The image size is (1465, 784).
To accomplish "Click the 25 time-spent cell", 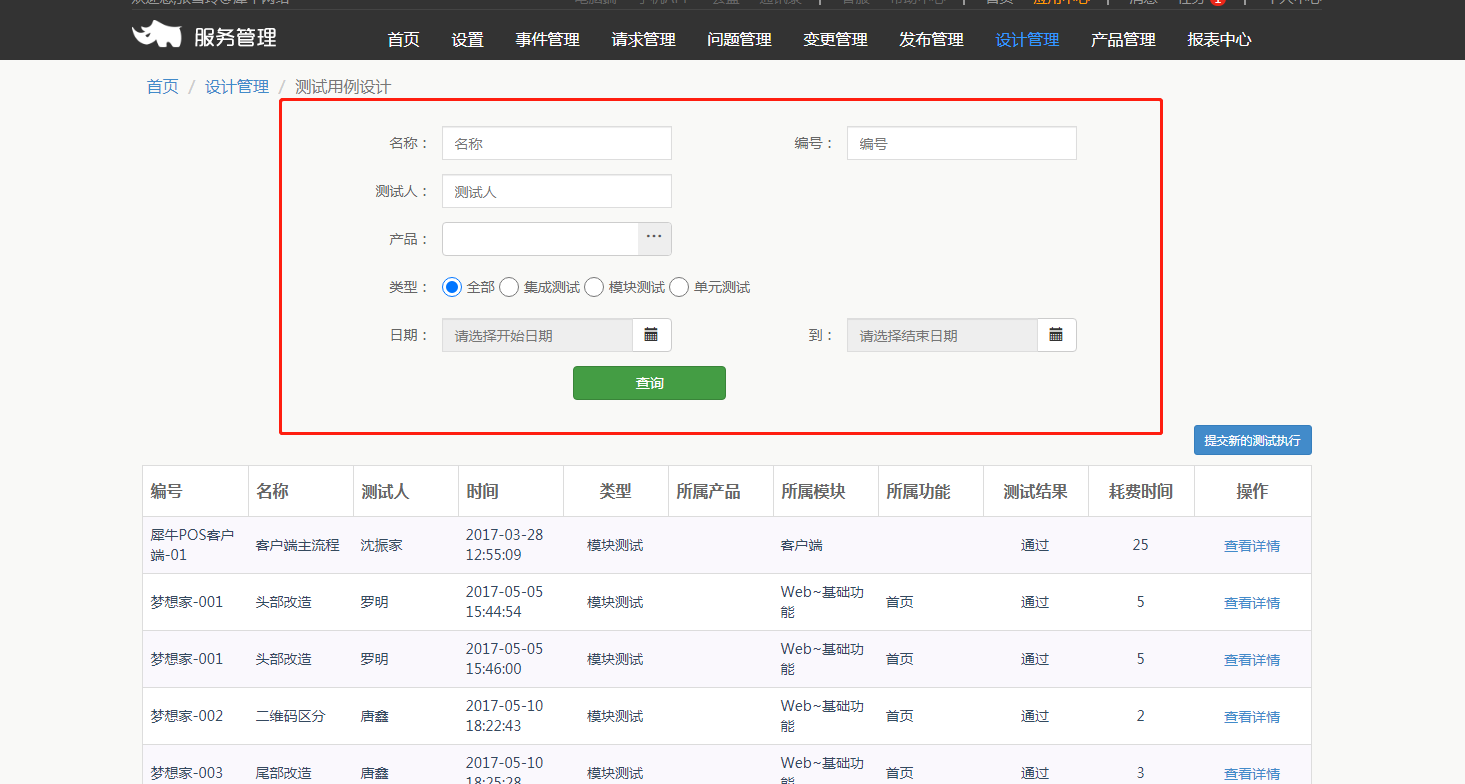I will coord(1141,545).
